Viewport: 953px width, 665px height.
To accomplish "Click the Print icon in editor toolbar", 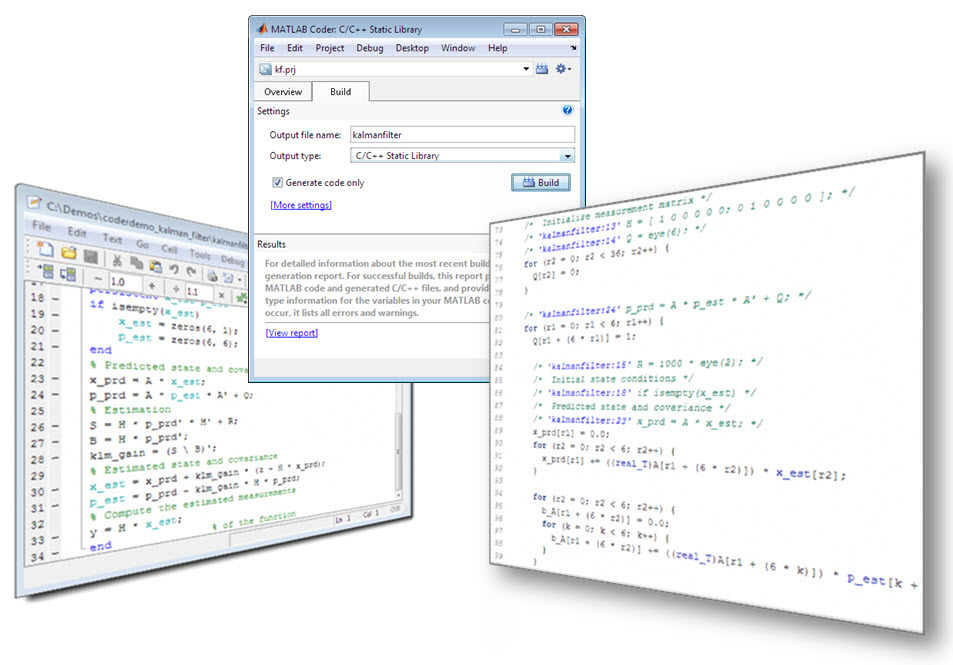I will (211, 274).
